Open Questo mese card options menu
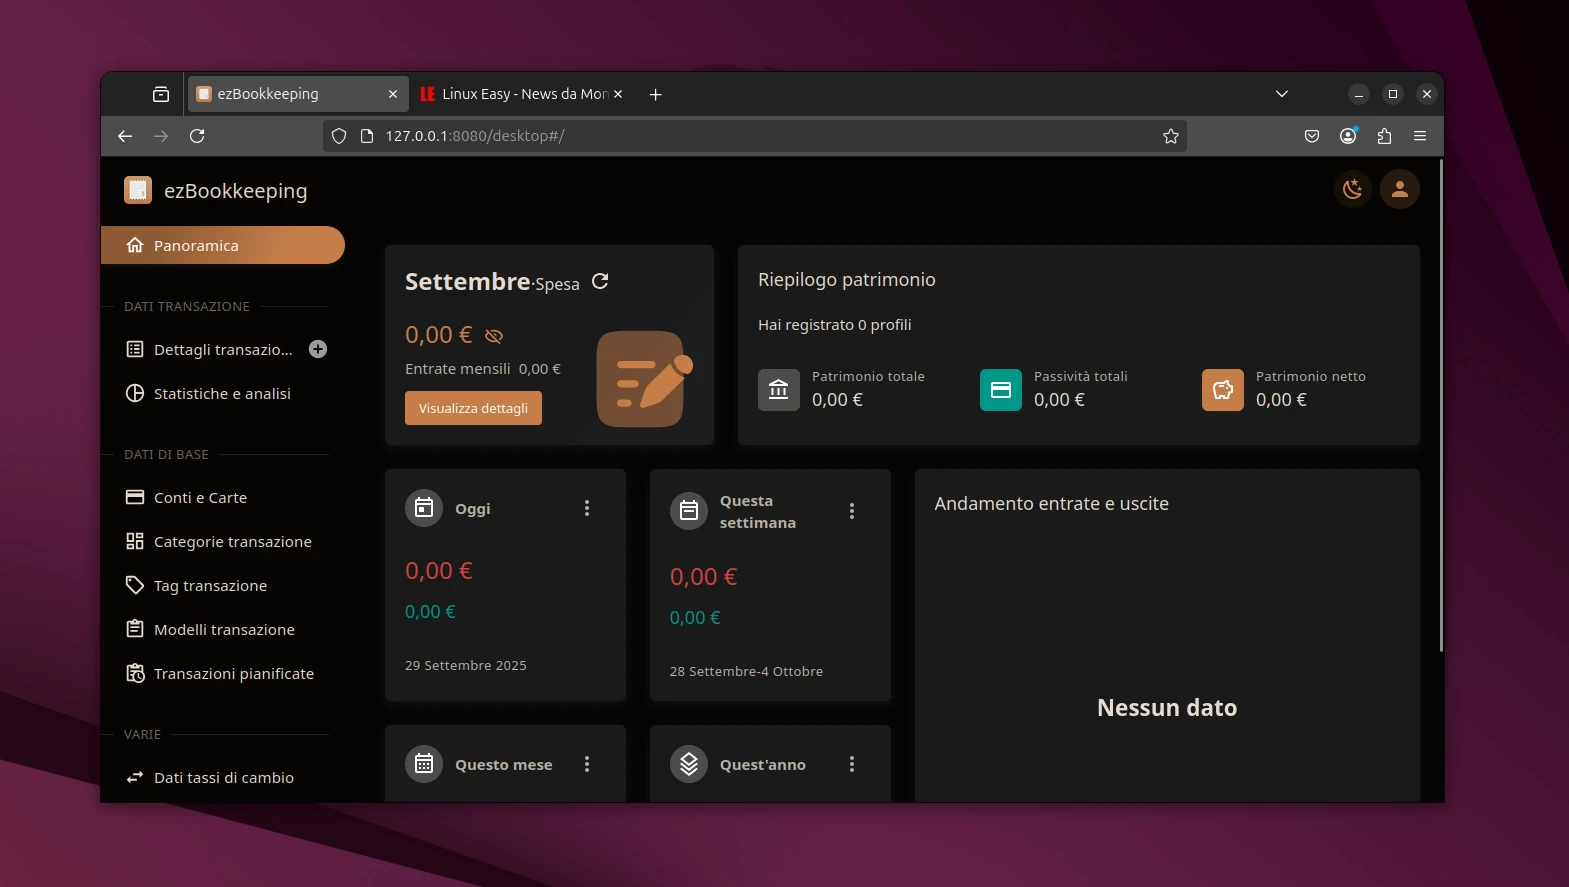The width and height of the screenshot is (1569, 887). pyautogui.click(x=587, y=764)
